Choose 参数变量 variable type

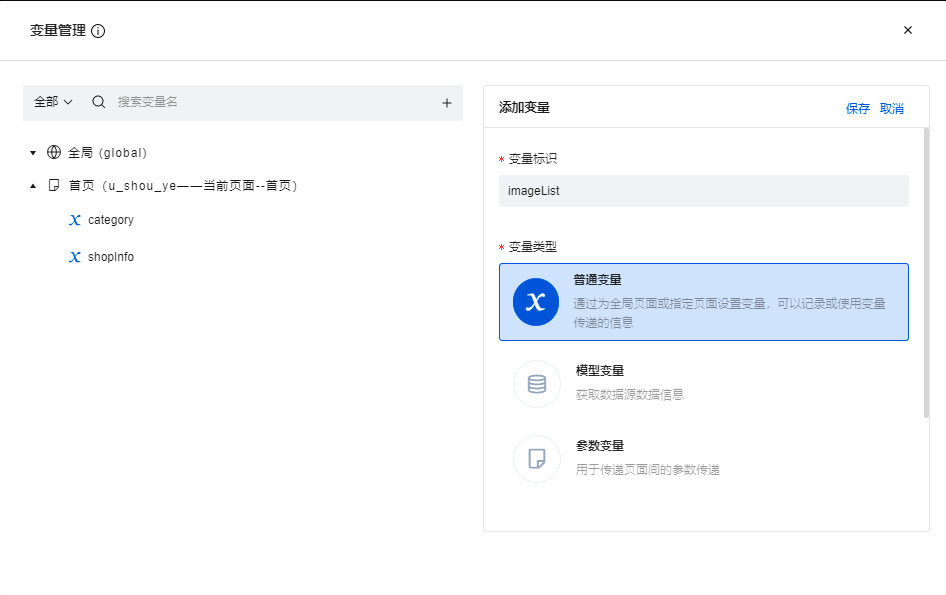(x=703, y=458)
